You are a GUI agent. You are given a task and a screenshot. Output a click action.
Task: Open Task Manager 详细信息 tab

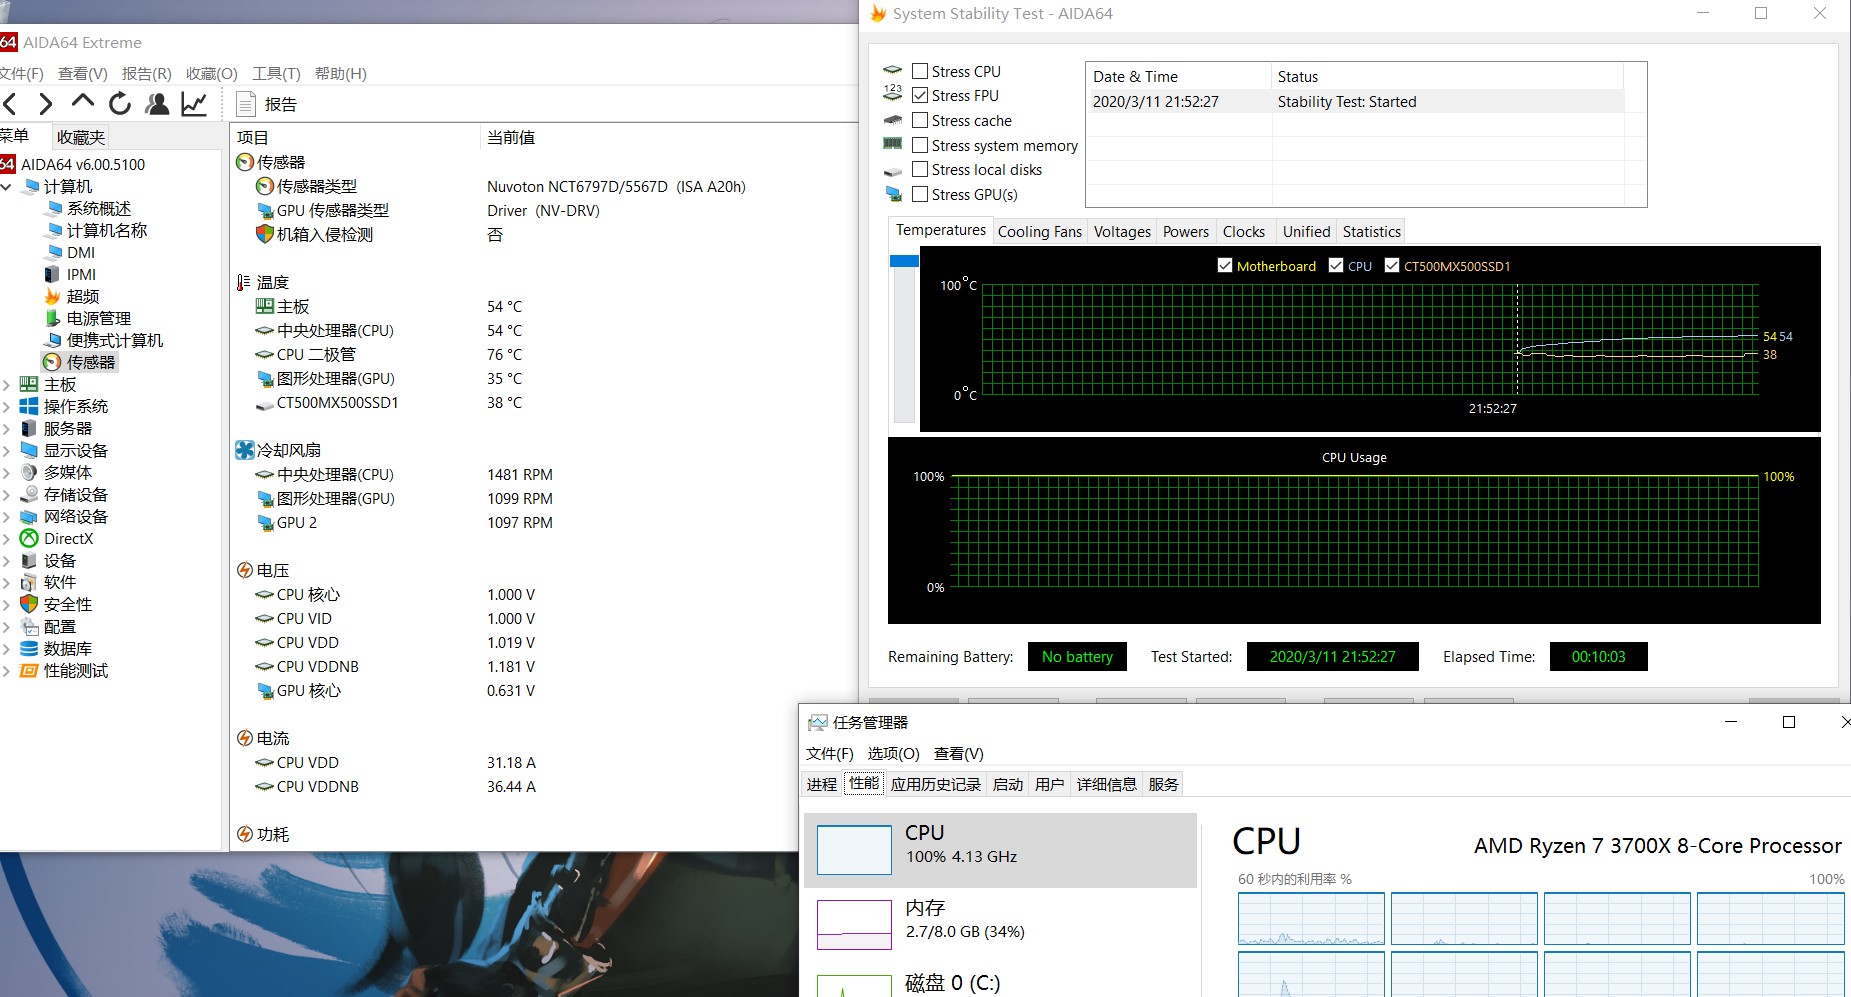click(1107, 784)
